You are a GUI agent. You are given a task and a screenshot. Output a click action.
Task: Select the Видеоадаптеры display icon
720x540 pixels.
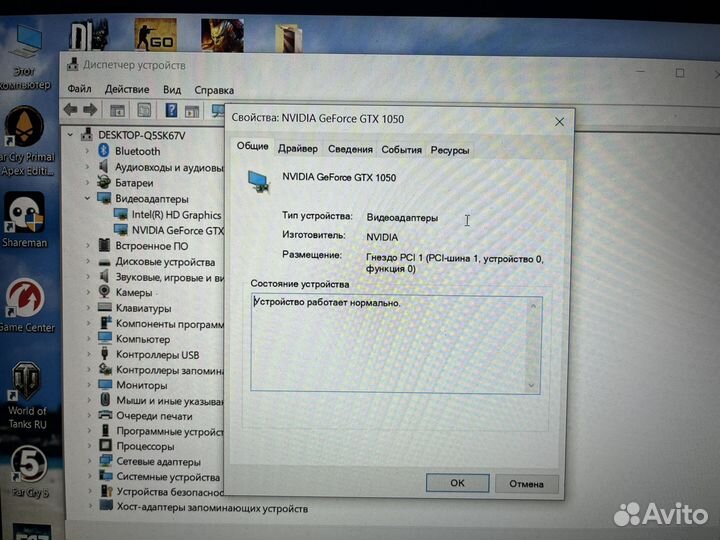104,198
